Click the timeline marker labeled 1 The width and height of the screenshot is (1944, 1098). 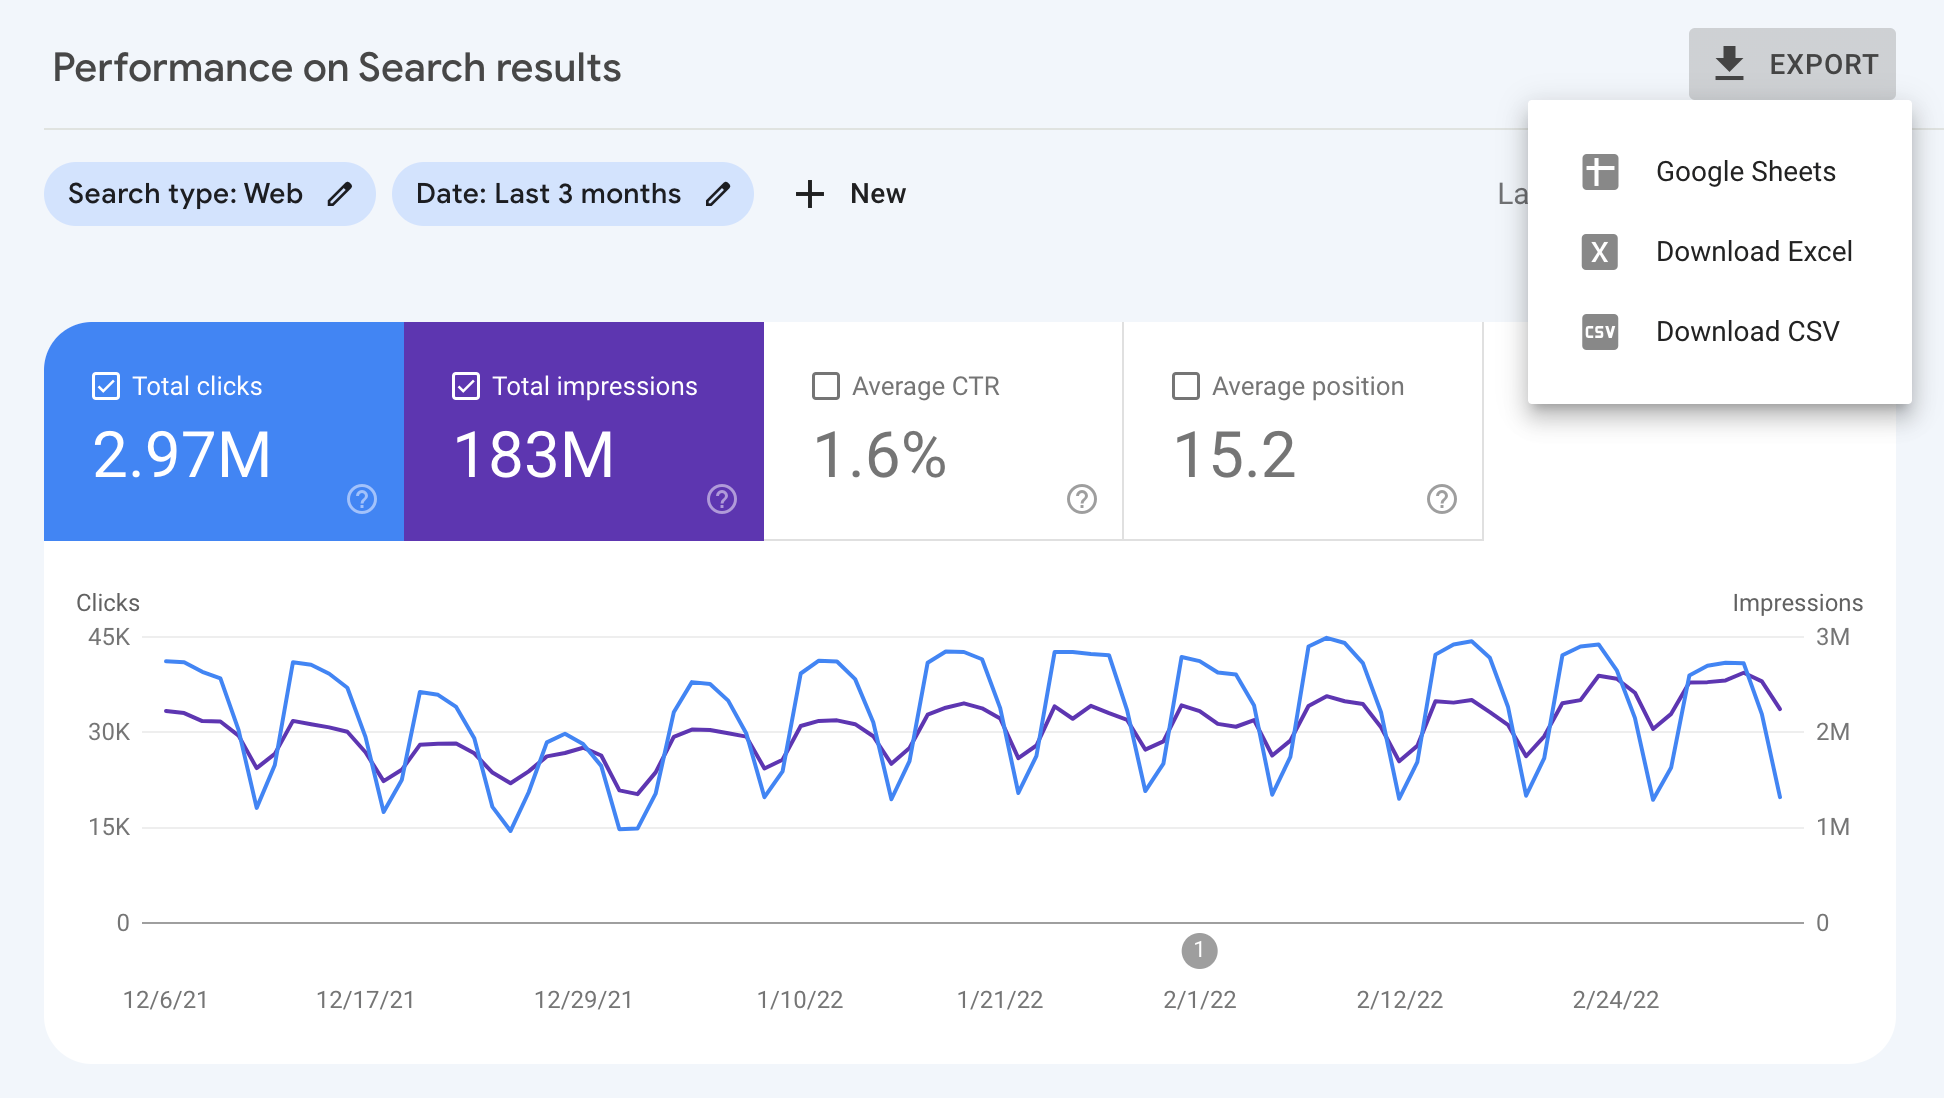[1196, 948]
